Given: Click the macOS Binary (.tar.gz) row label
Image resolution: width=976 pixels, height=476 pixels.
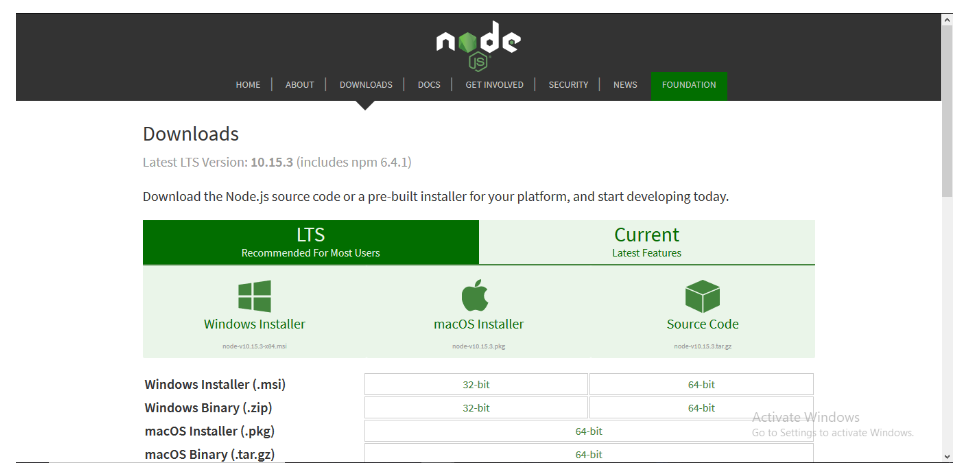Looking at the screenshot, I should 210,454.
